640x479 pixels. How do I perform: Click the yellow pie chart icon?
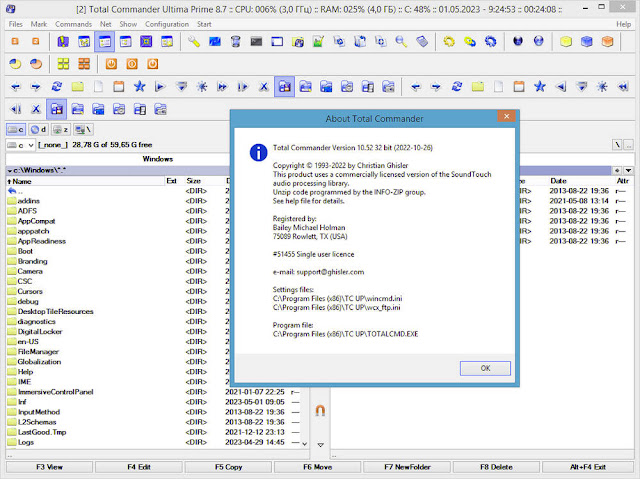coord(15,64)
